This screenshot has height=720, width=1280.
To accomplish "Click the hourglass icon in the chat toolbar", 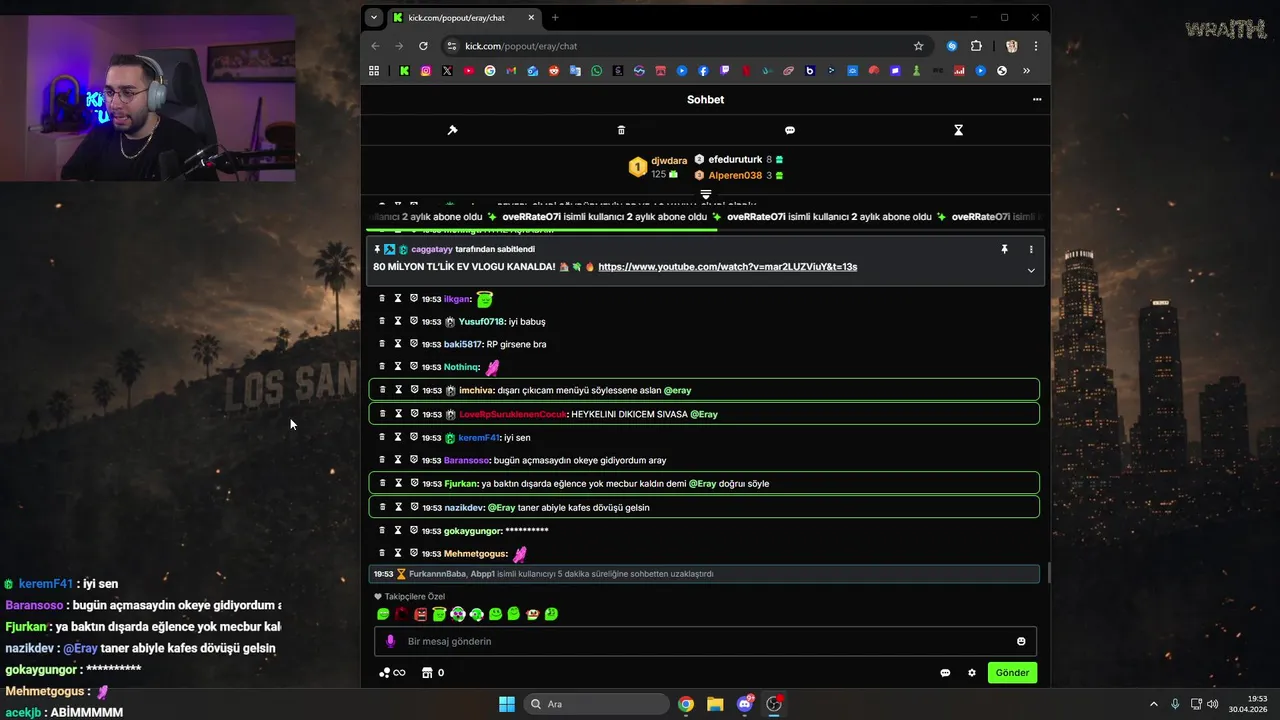I will [x=958, y=130].
